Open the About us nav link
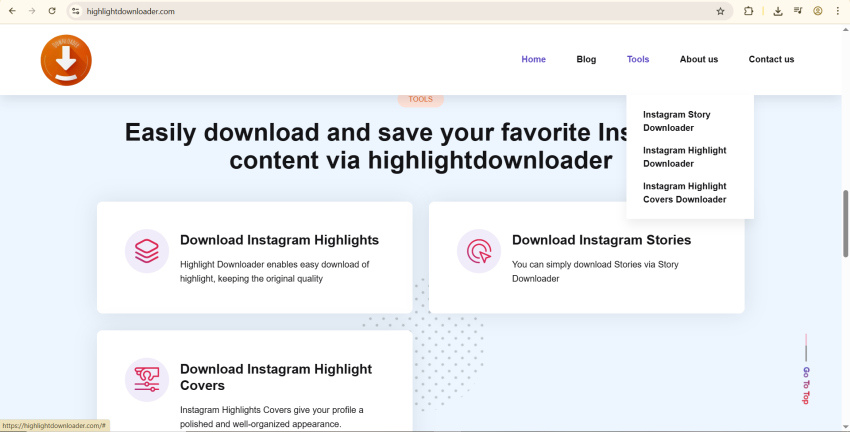 click(x=699, y=59)
